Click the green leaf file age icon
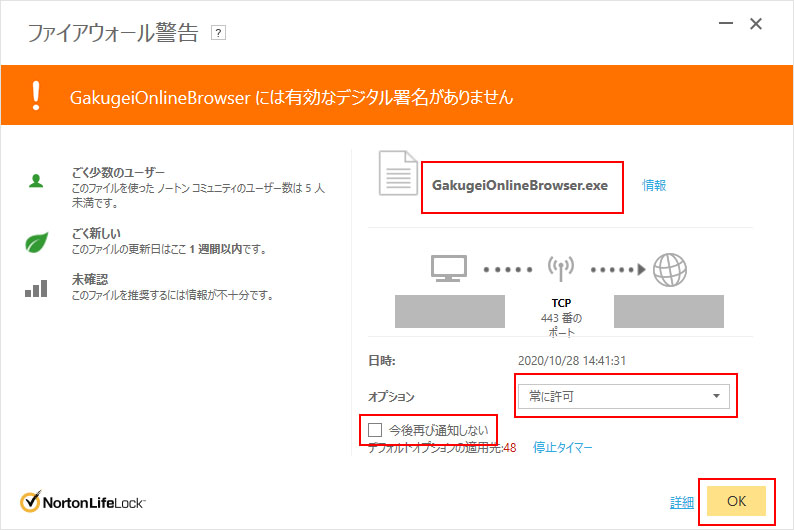The width and height of the screenshot is (794, 530). [36, 241]
